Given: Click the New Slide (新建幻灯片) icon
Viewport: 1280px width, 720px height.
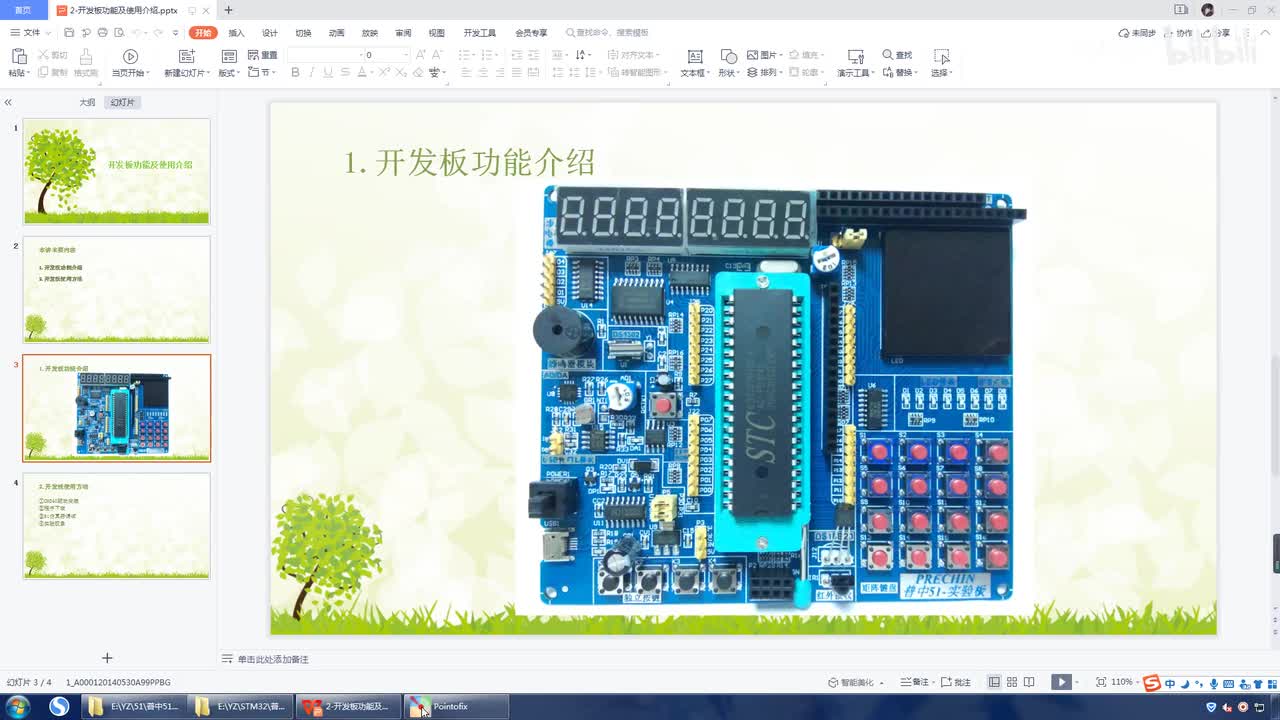Looking at the screenshot, I should coord(187,57).
